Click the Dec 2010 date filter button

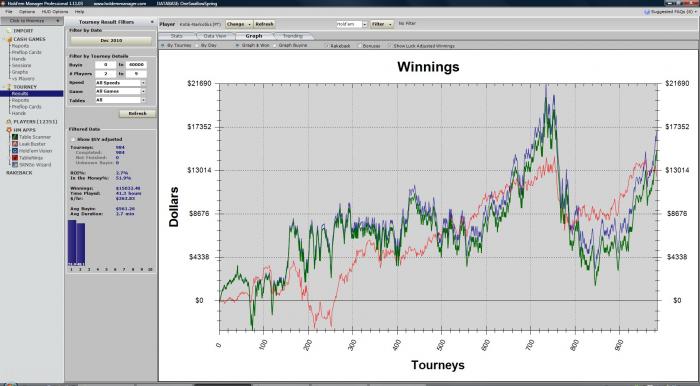tap(111, 41)
